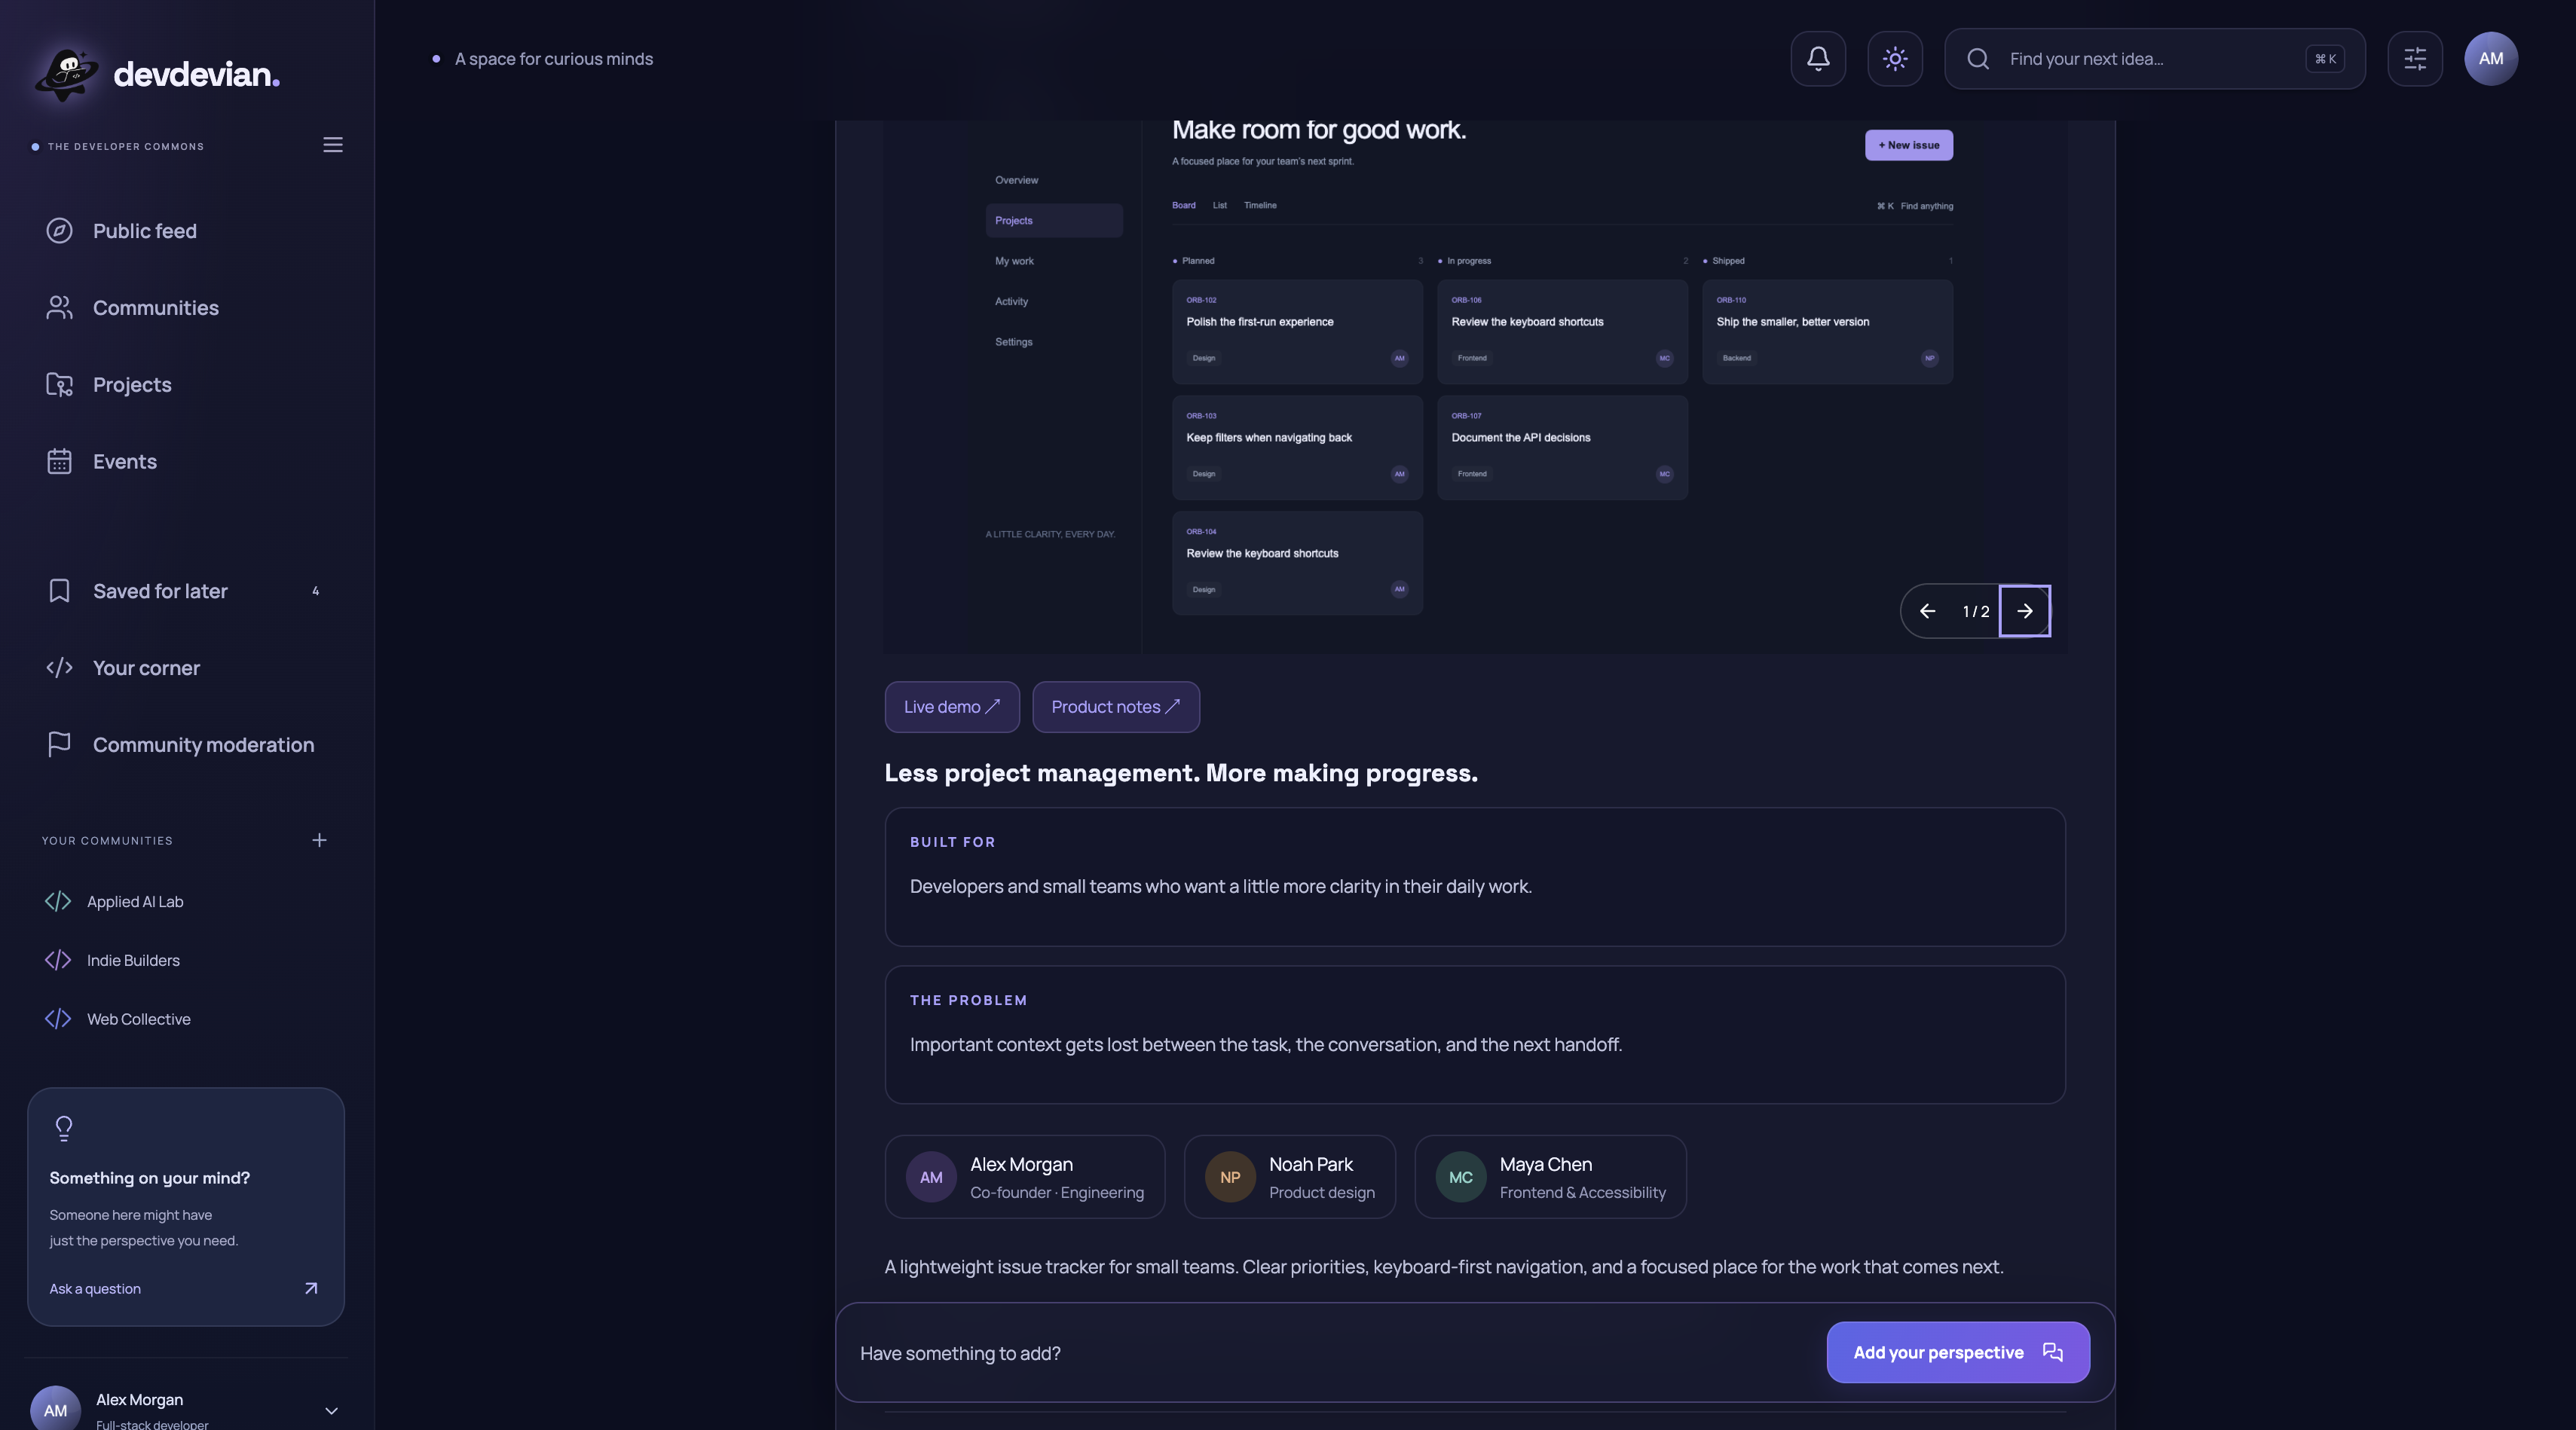This screenshot has height=1430, width=2576.
Task: Click the devdevian mascot logo
Action: coord(66,74)
